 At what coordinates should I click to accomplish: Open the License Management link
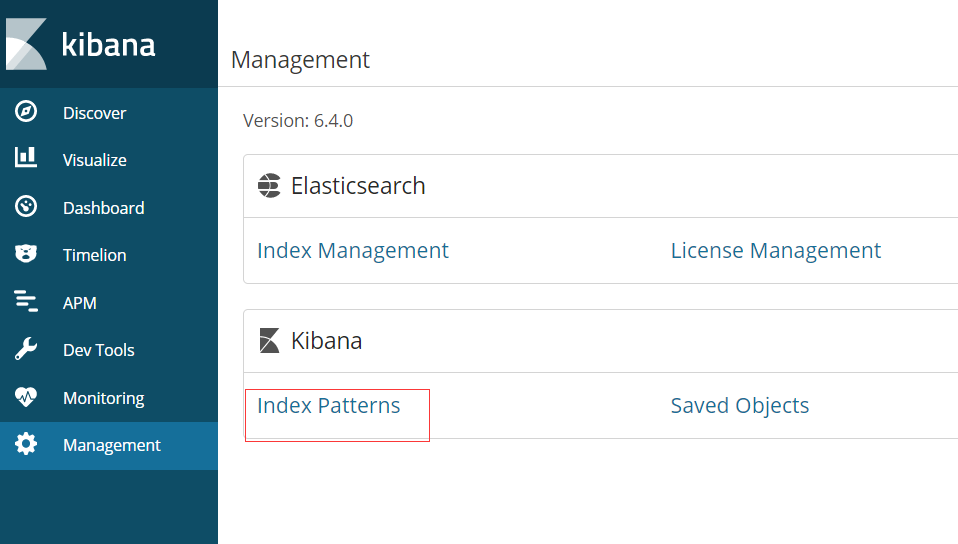coord(775,250)
